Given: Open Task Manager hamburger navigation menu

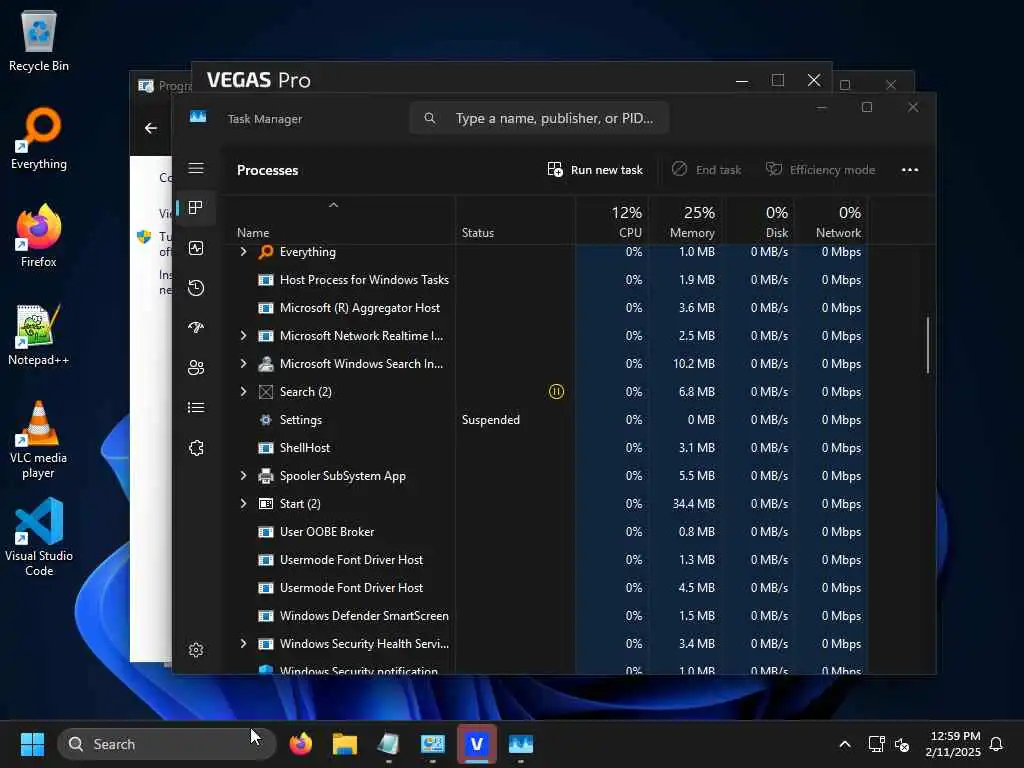Looking at the screenshot, I should [196, 168].
